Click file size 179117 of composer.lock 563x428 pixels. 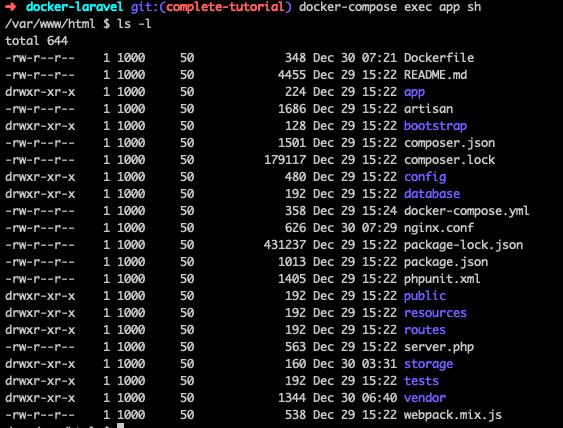coord(285,160)
